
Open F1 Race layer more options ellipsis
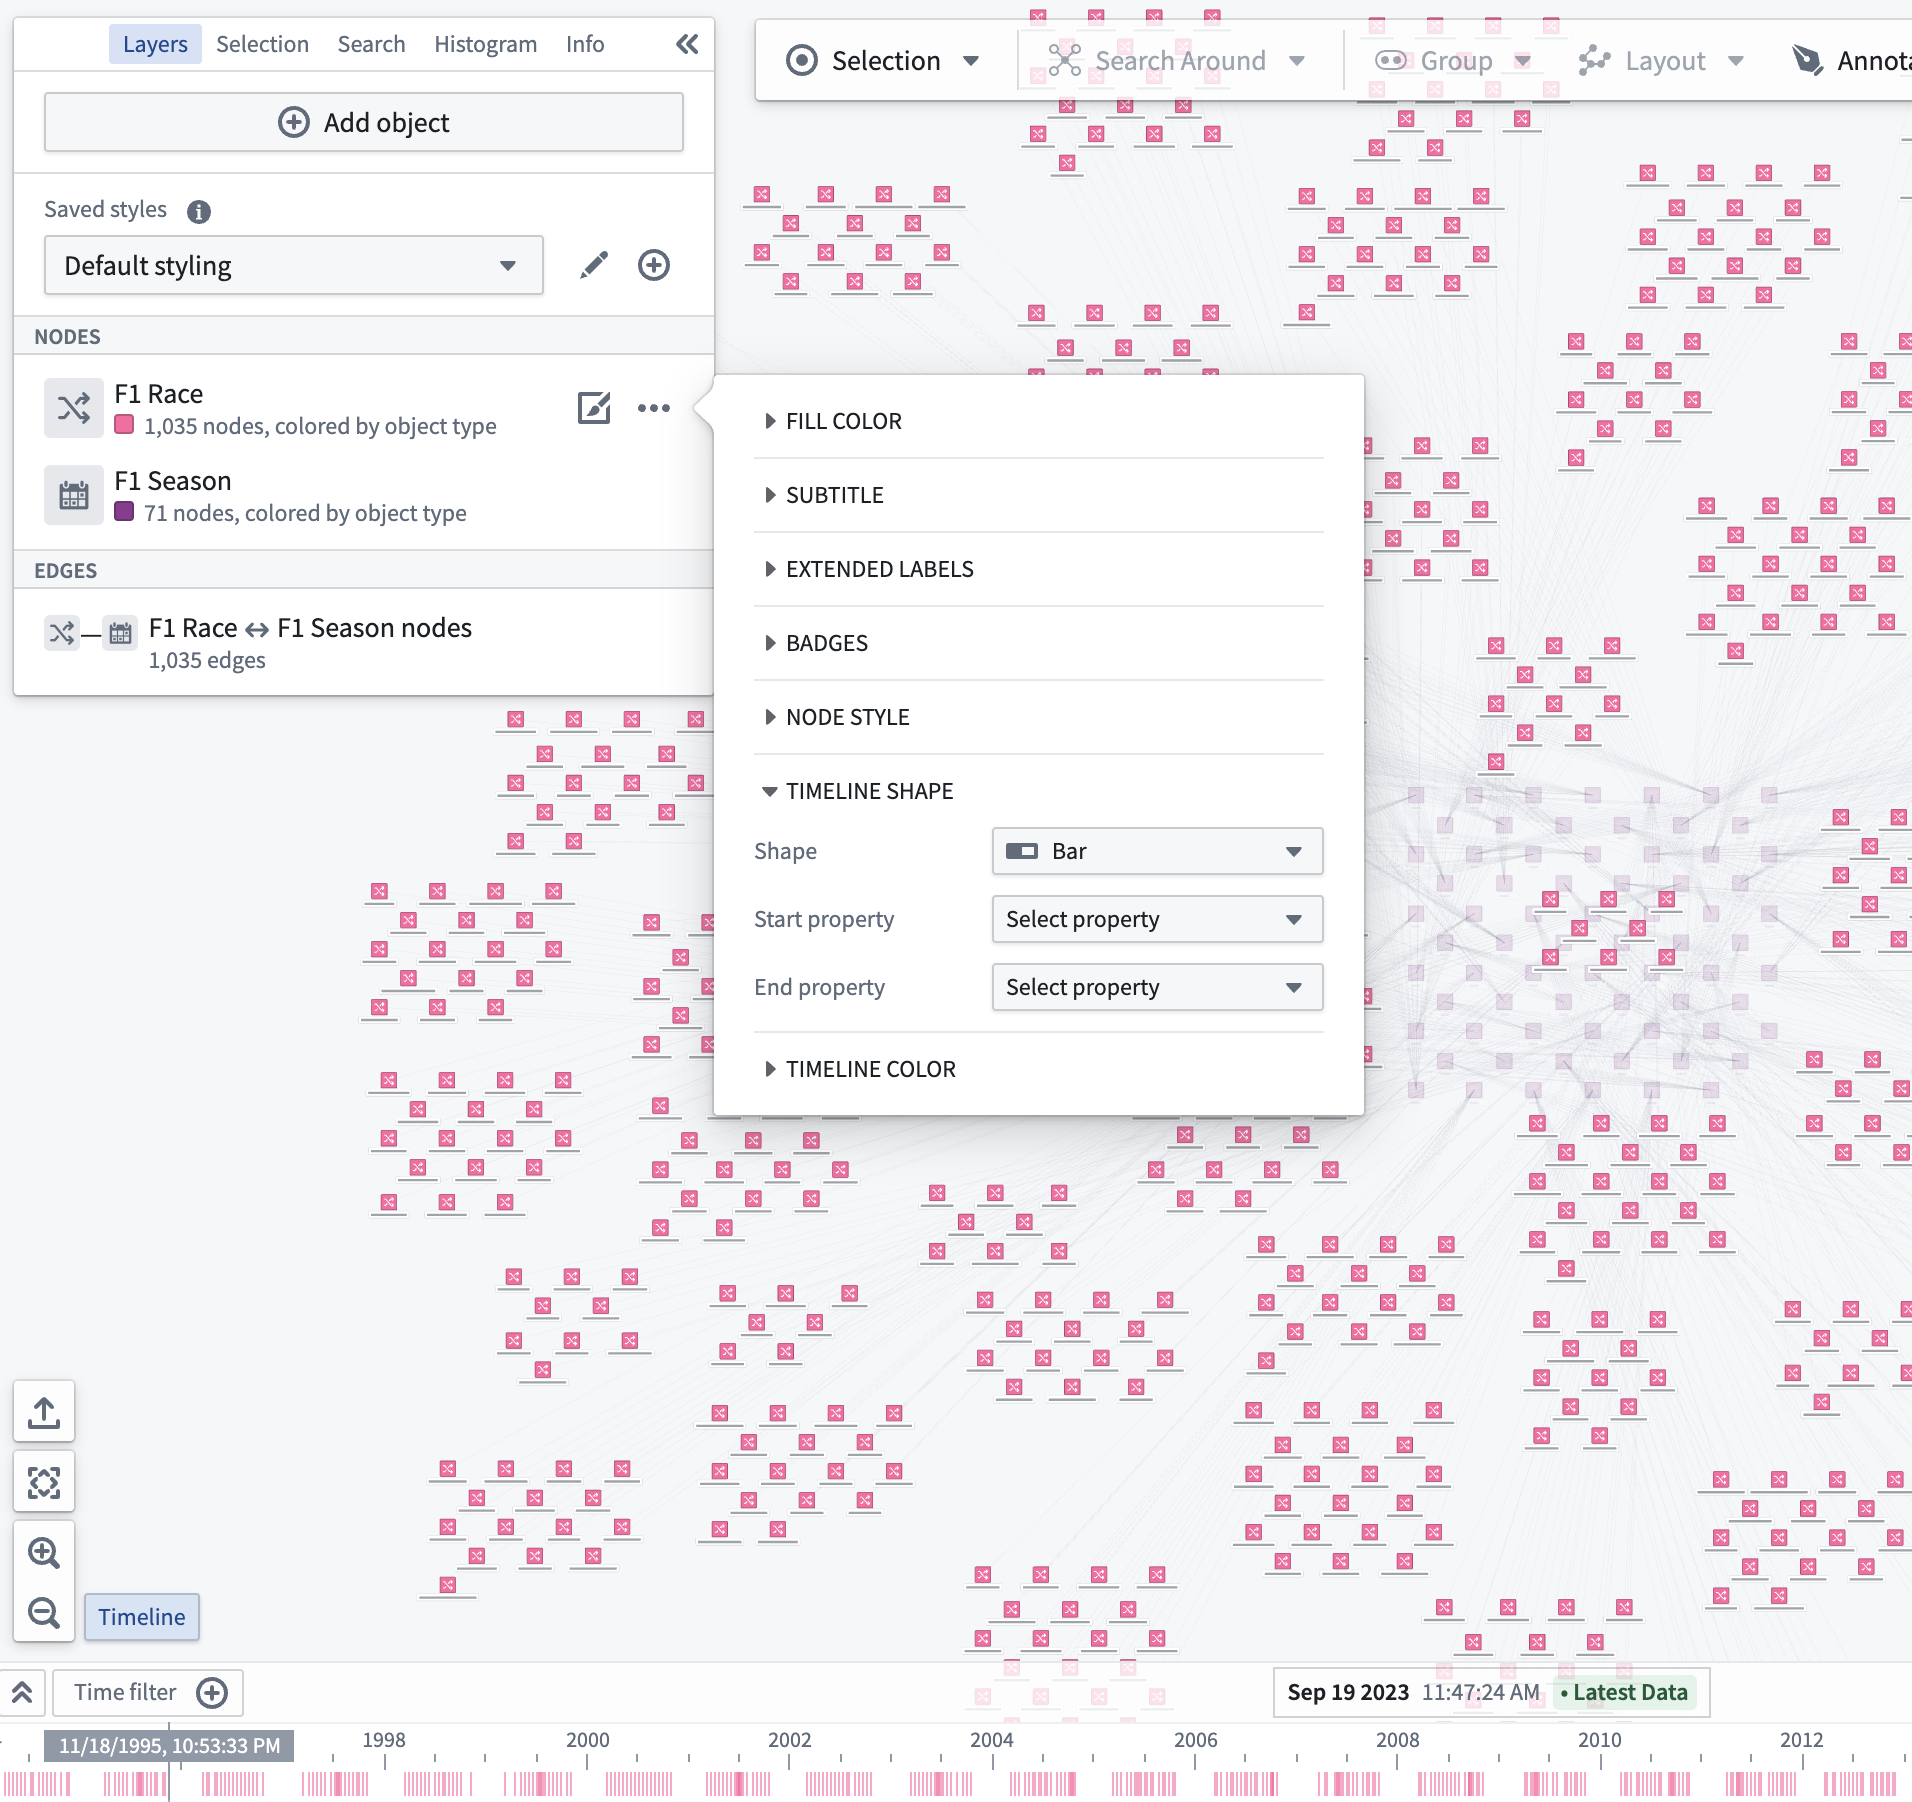pyautogui.click(x=654, y=408)
